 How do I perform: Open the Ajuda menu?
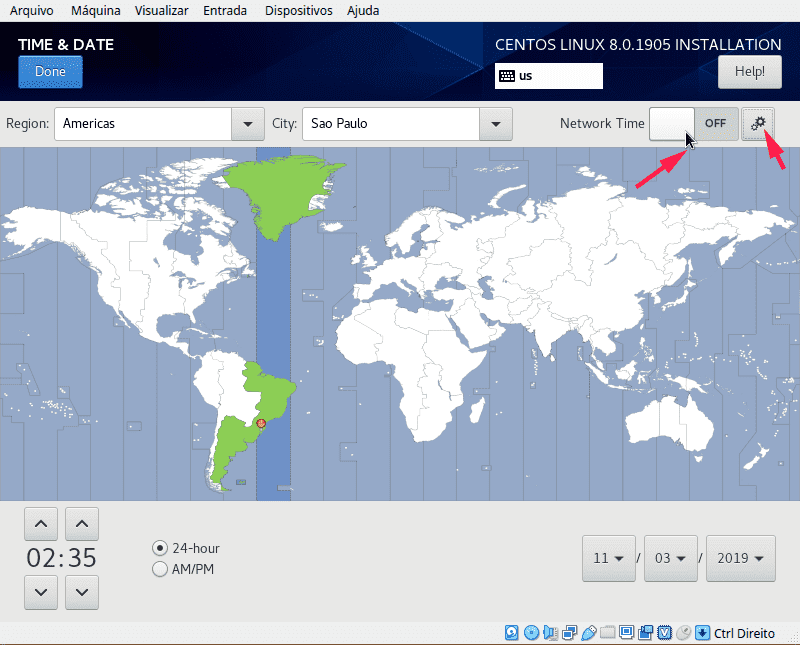coord(363,11)
